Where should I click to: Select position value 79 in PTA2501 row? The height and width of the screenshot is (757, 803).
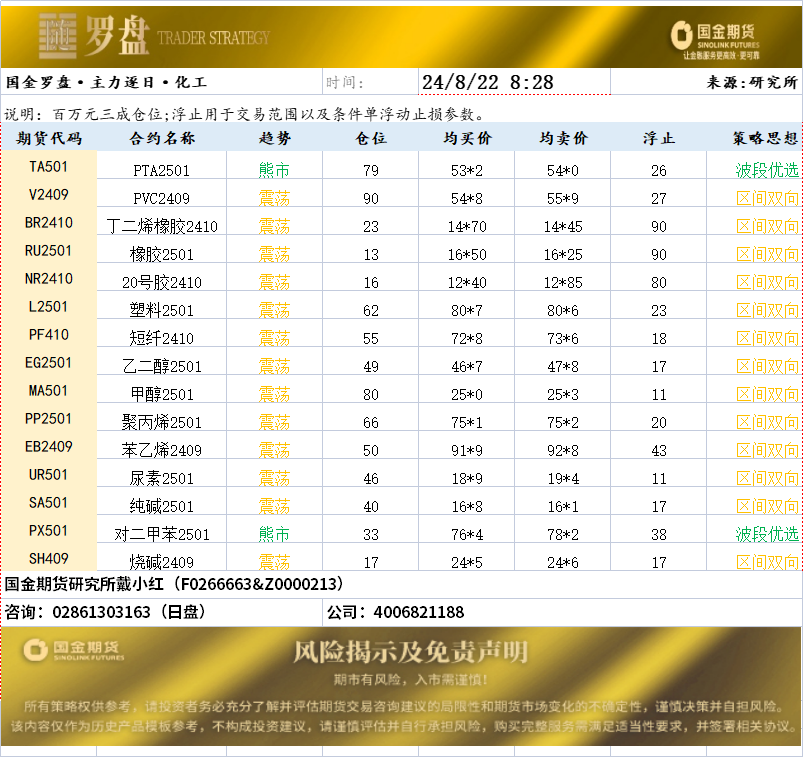tap(371, 171)
